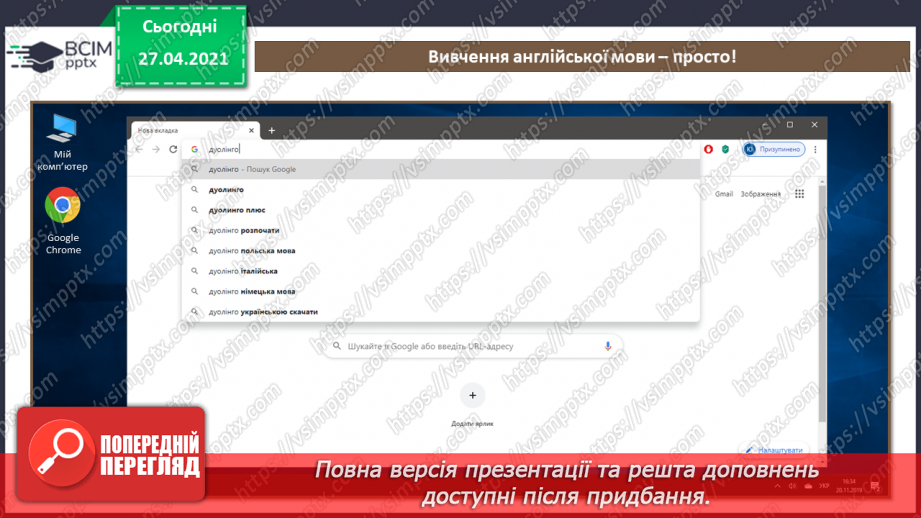This screenshot has width=921, height=518.
Task: Maximize the Chrome window
Action: [x=790, y=125]
